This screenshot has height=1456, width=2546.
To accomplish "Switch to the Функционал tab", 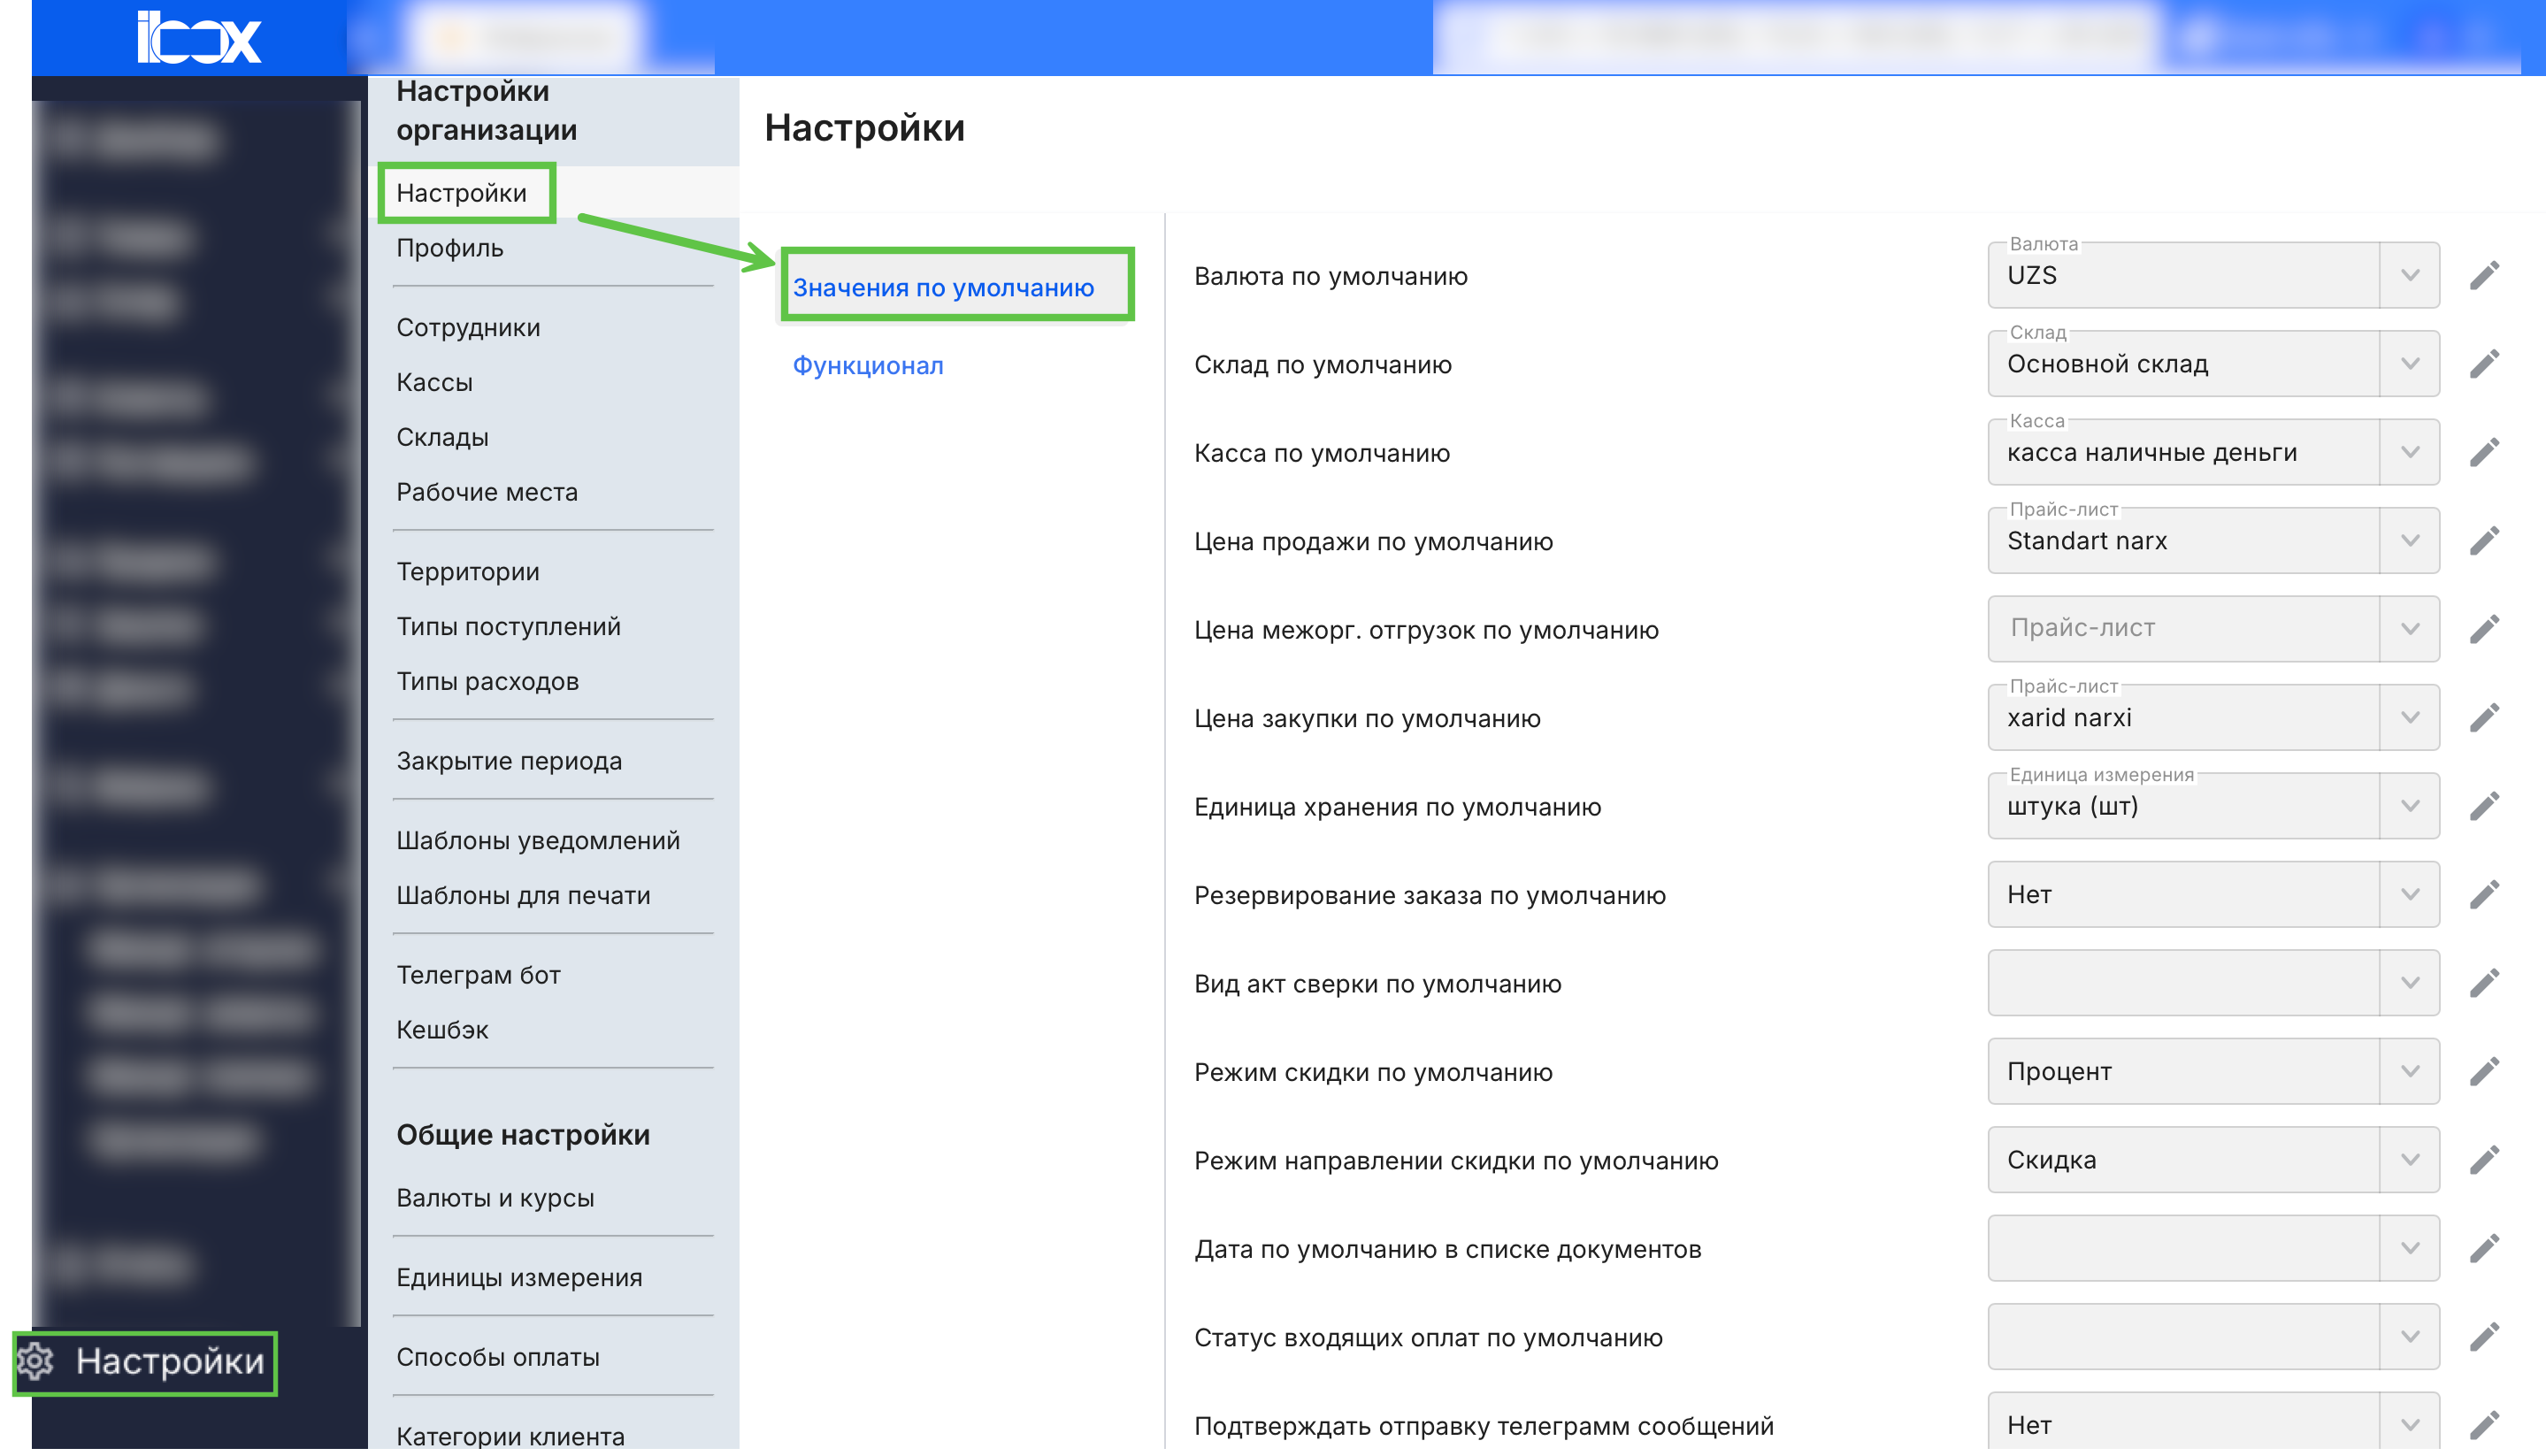I will point(867,365).
